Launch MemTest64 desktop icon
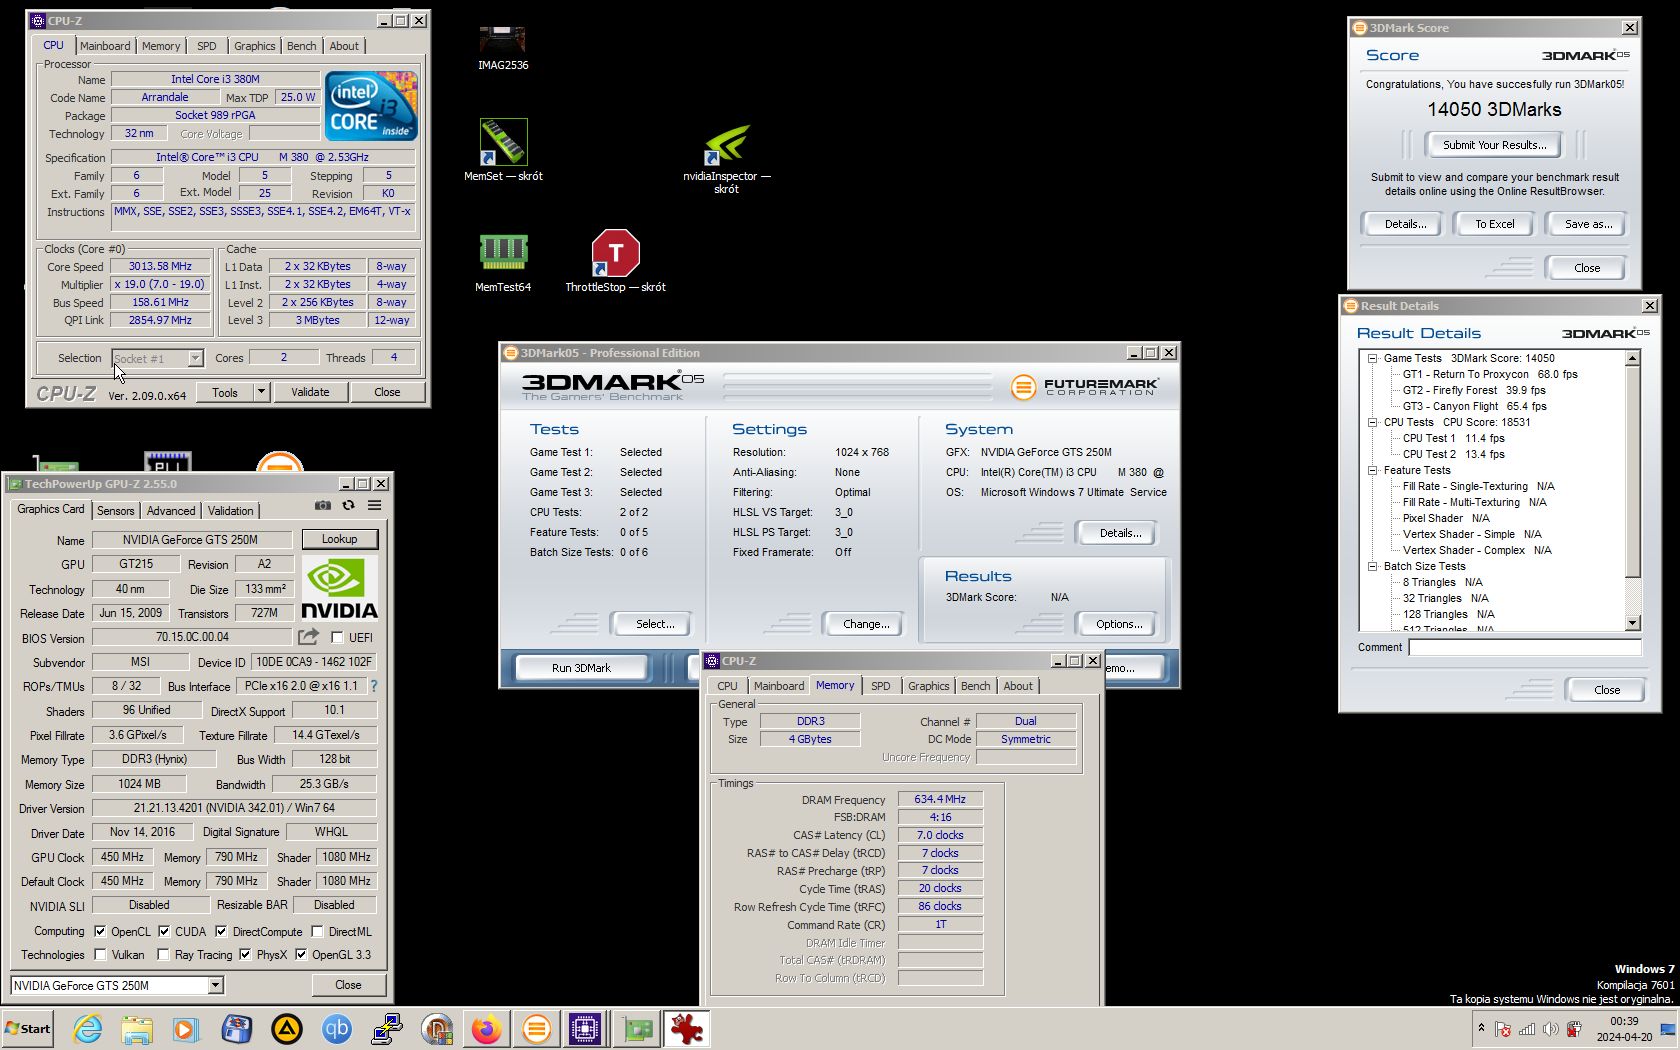 click(503, 262)
